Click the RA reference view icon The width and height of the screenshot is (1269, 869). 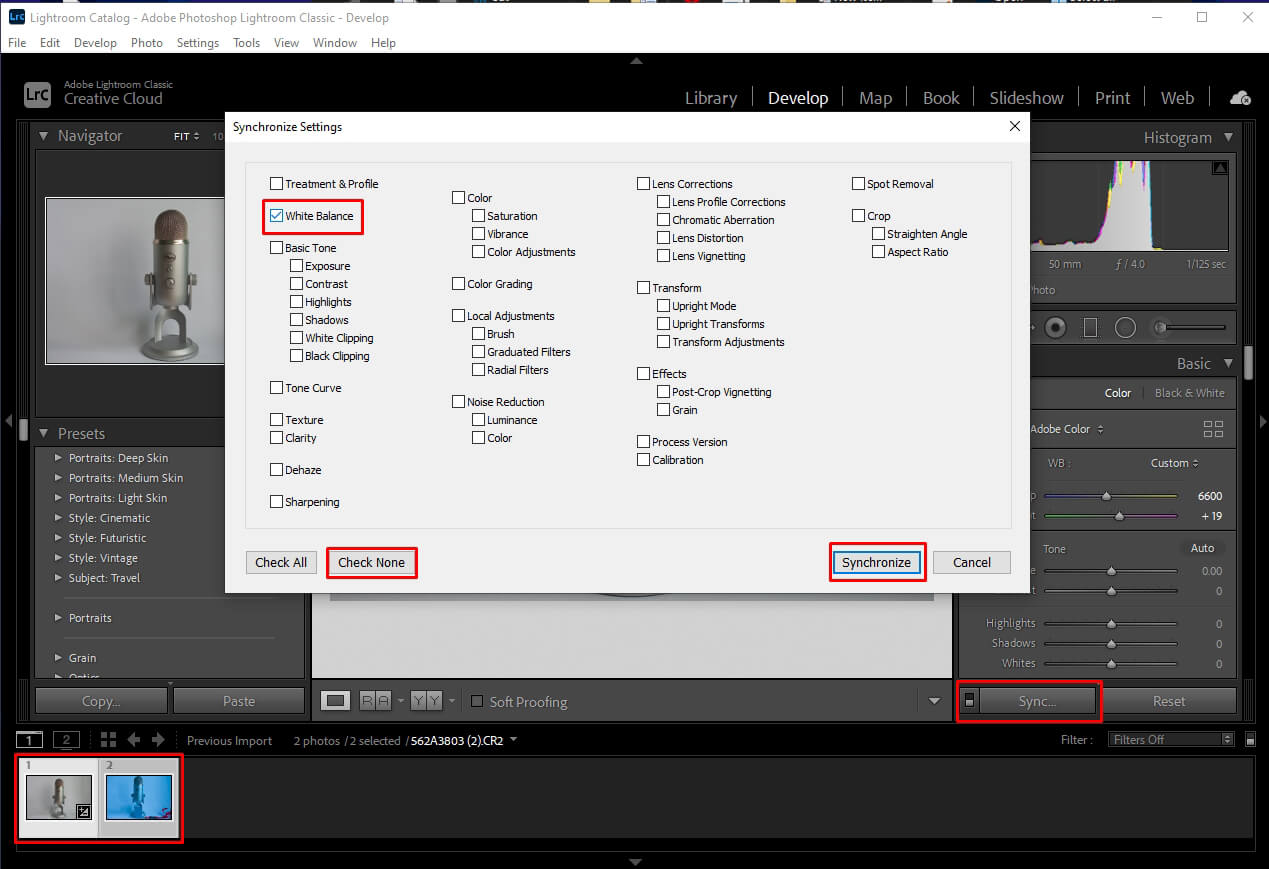click(x=375, y=701)
